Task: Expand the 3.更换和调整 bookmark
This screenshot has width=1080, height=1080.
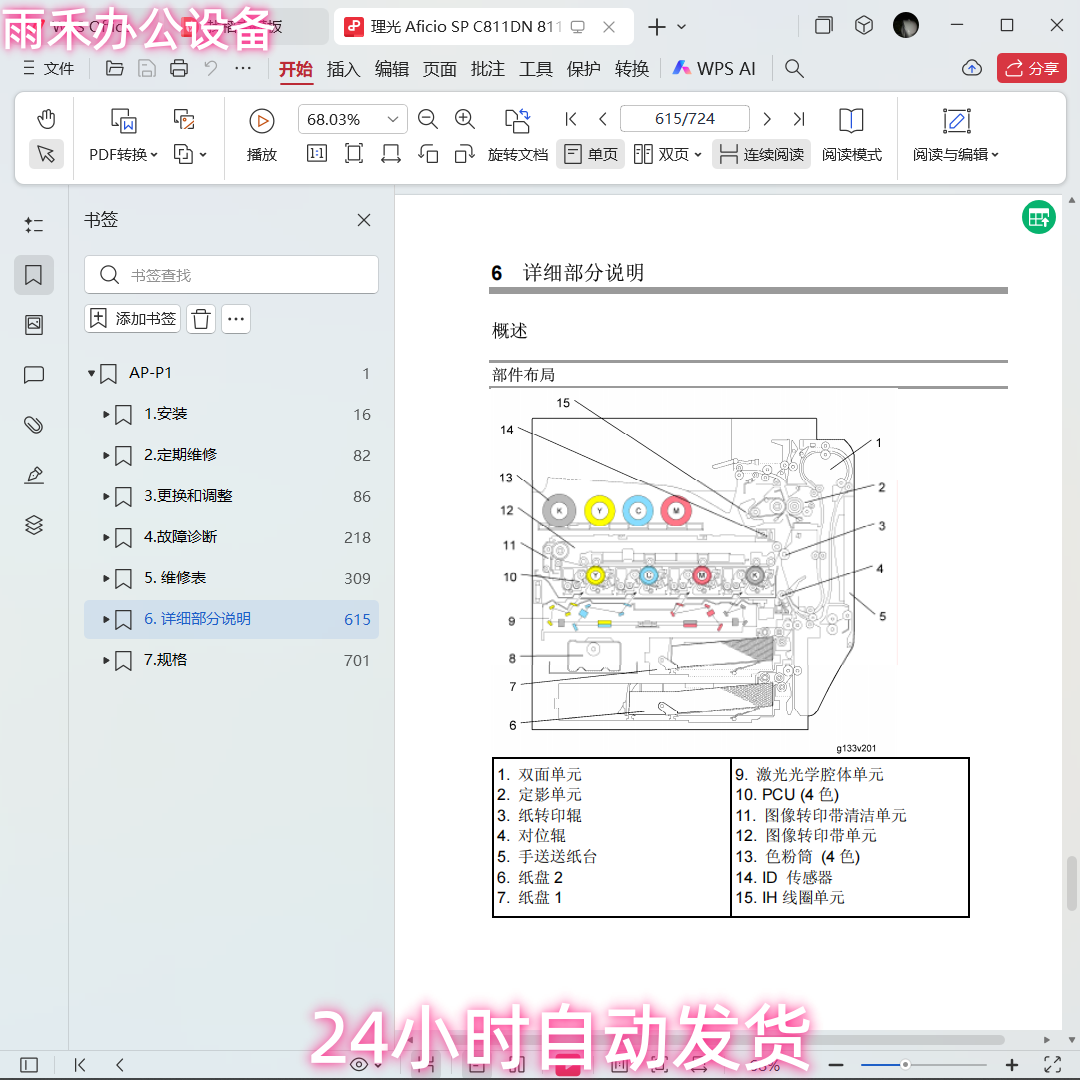Action: [106, 496]
